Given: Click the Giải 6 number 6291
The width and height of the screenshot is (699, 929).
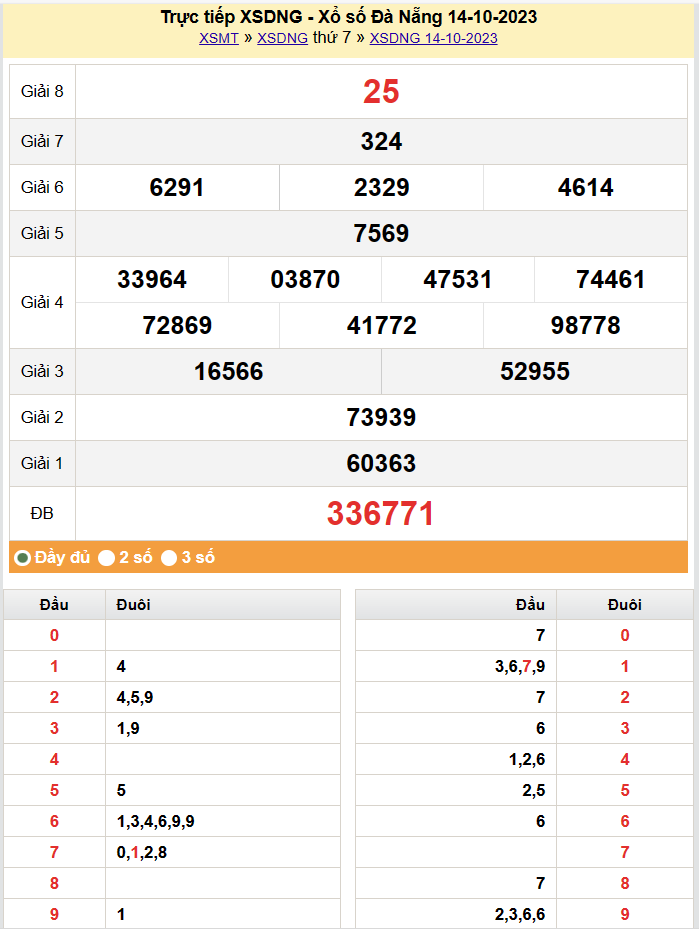Looking at the screenshot, I should click(177, 188).
